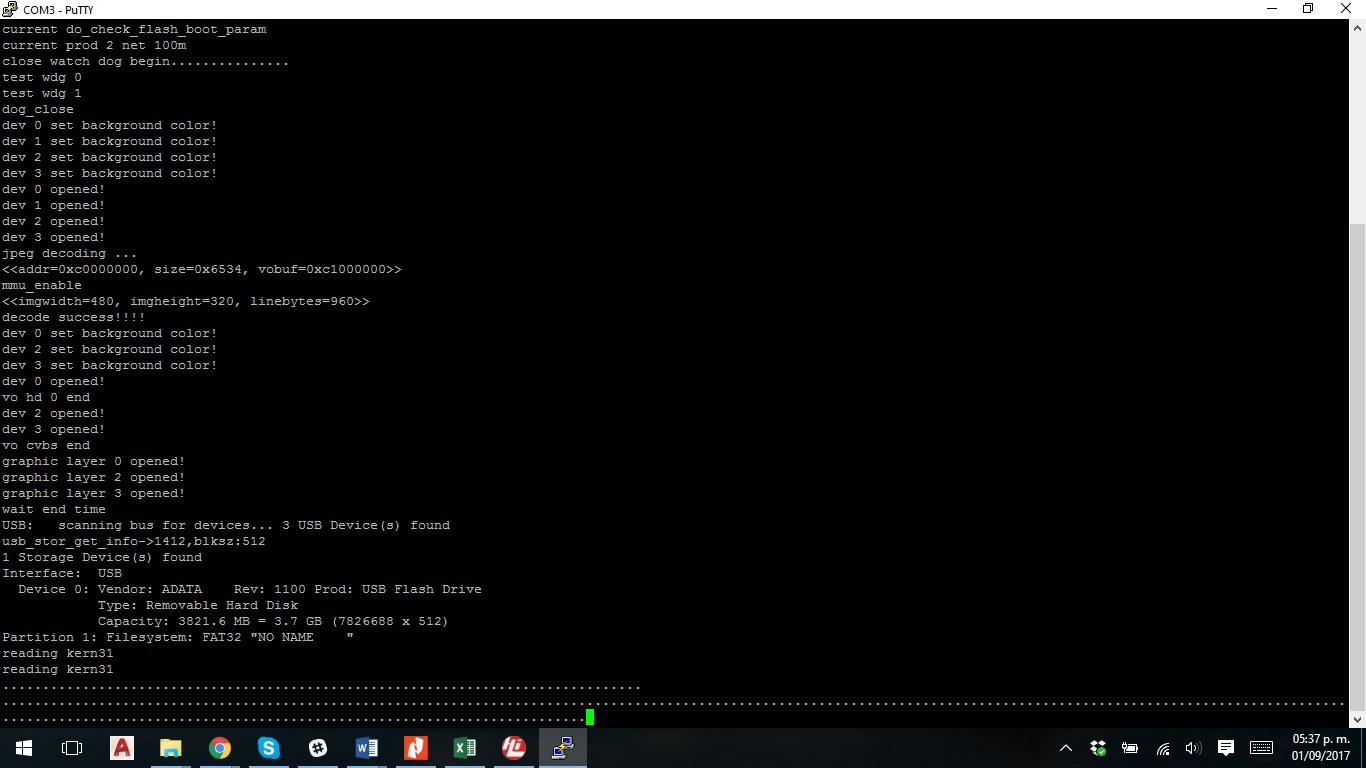Screen dimensions: 1366x768
Task: Click the COM3 - PuTTY title text
Action: pos(58,10)
